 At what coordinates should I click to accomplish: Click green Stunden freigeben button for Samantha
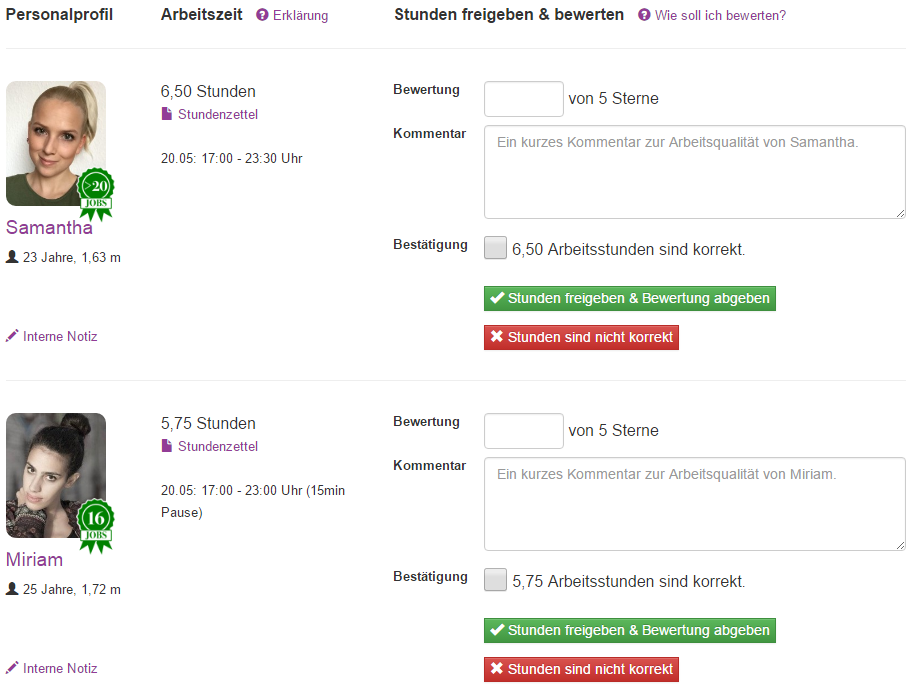coord(630,298)
